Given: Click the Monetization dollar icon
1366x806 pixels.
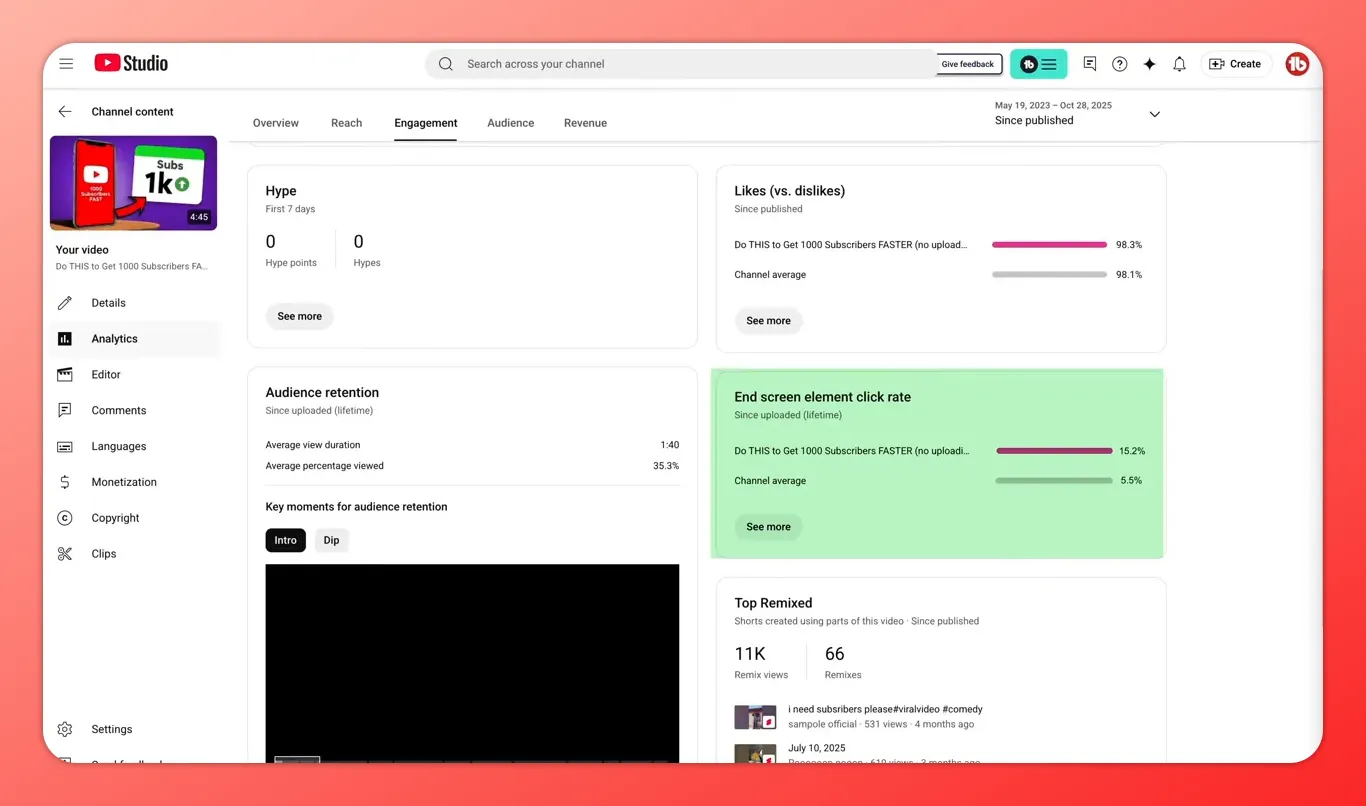Looking at the screenshot, I should tap(65, 482).
